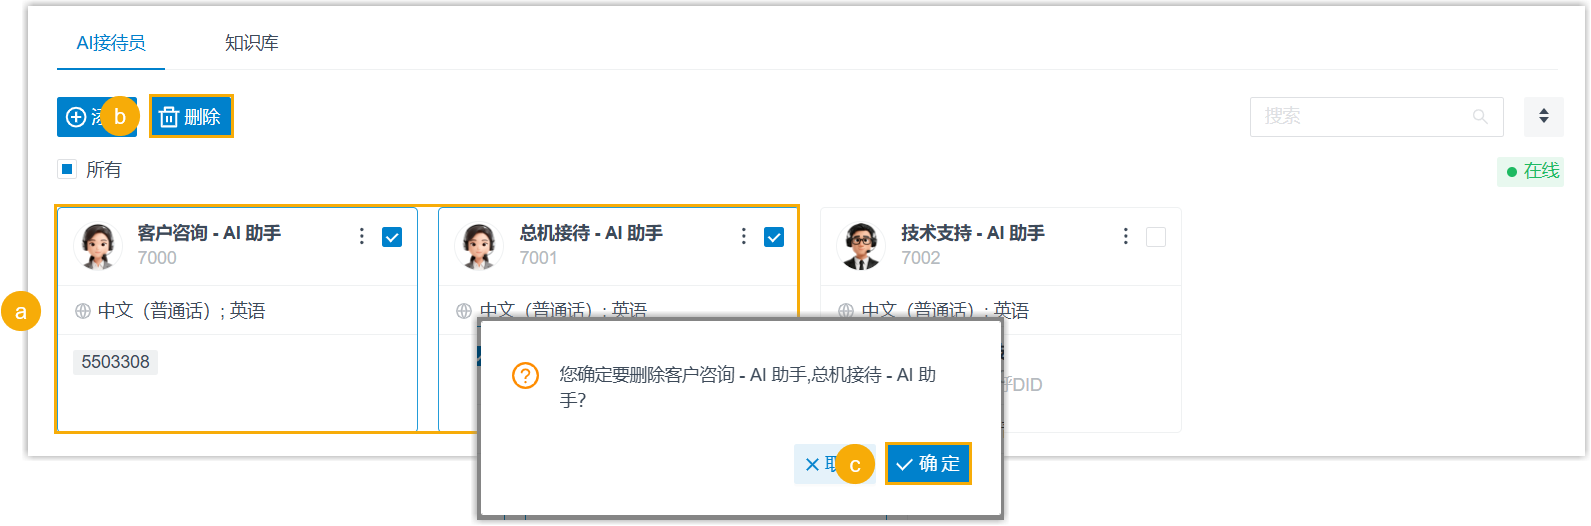Click the blue add receptionist button

78,117
